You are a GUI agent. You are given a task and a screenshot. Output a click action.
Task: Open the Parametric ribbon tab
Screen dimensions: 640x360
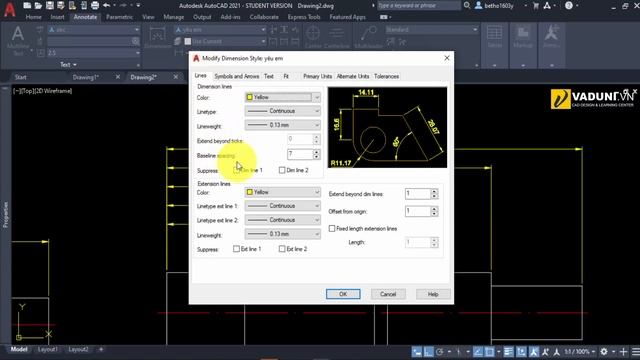click(x=119, y=17)
